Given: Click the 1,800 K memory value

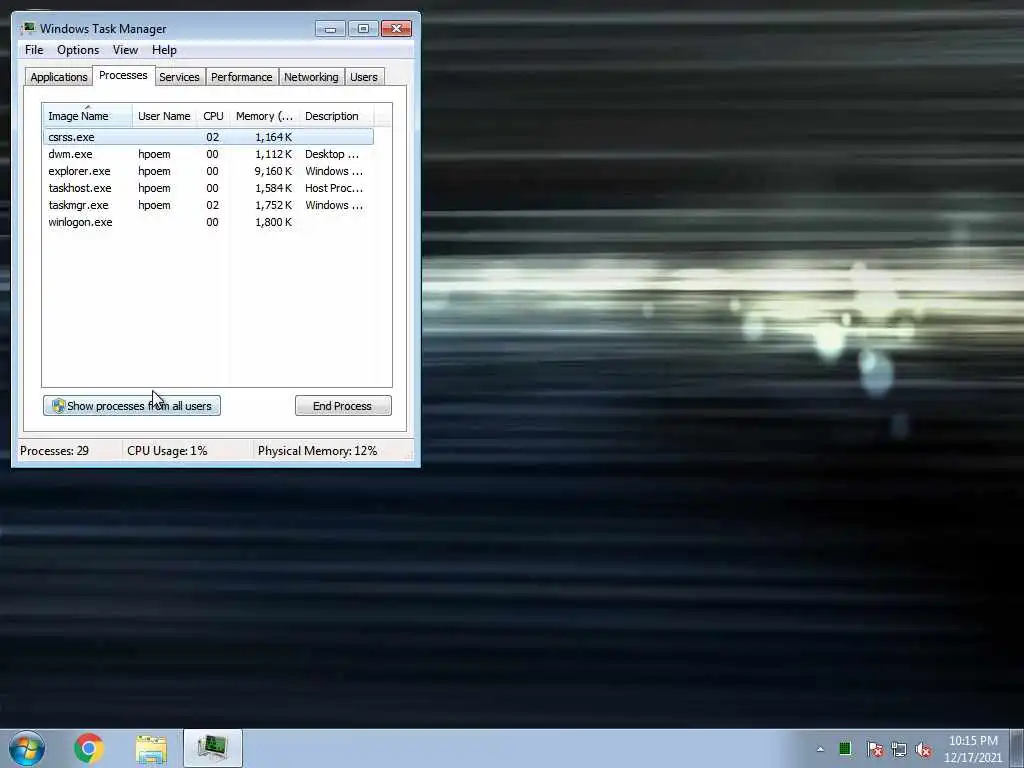Looking at the screenshot, I should tap(273, 222).
